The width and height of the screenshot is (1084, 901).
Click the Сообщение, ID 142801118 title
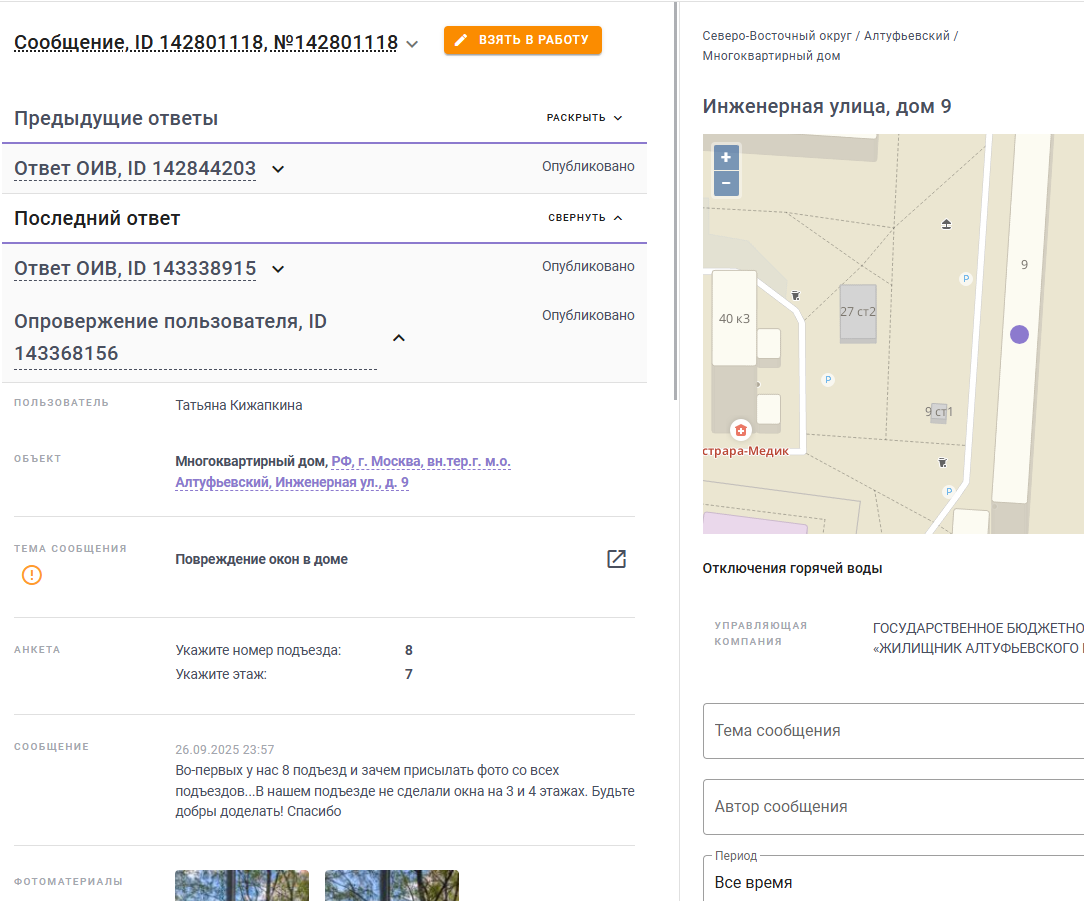206,43
